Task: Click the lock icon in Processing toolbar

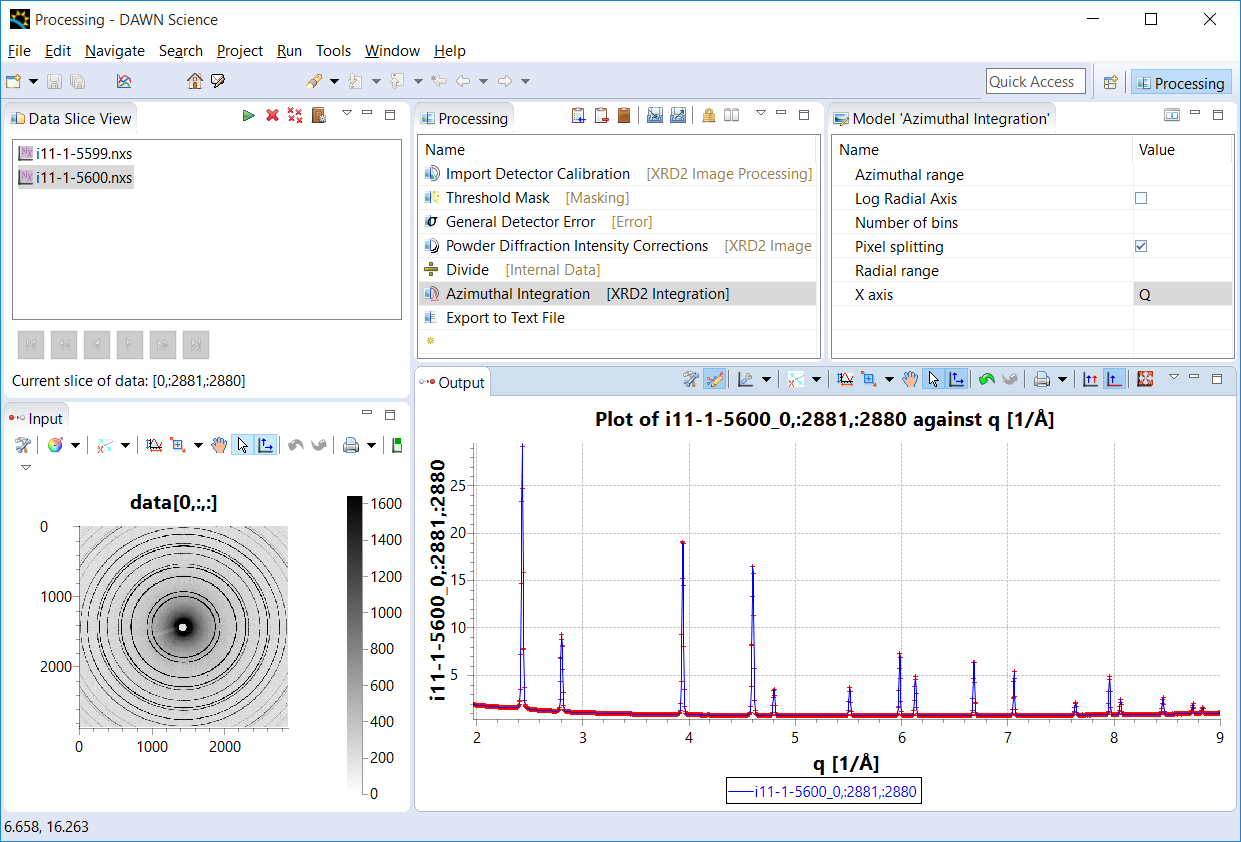Action: [708, 116]
